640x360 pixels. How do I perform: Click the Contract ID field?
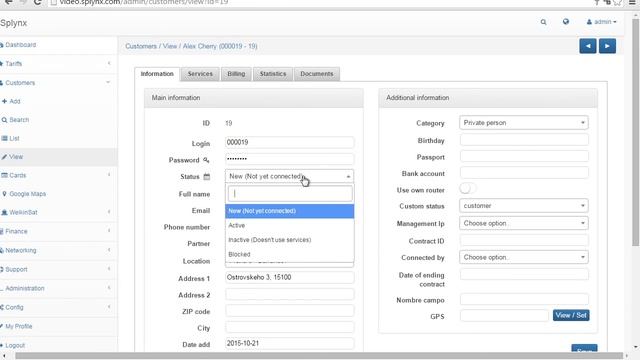point(524,240)
